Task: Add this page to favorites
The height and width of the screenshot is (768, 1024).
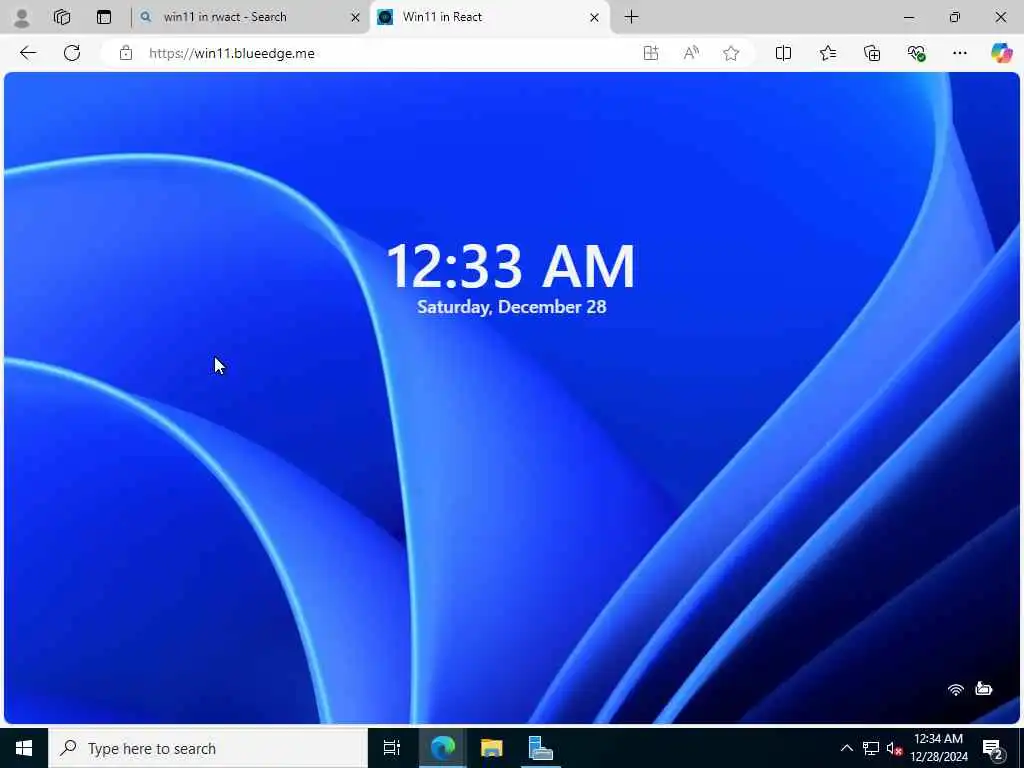Action: click(731, 53)
